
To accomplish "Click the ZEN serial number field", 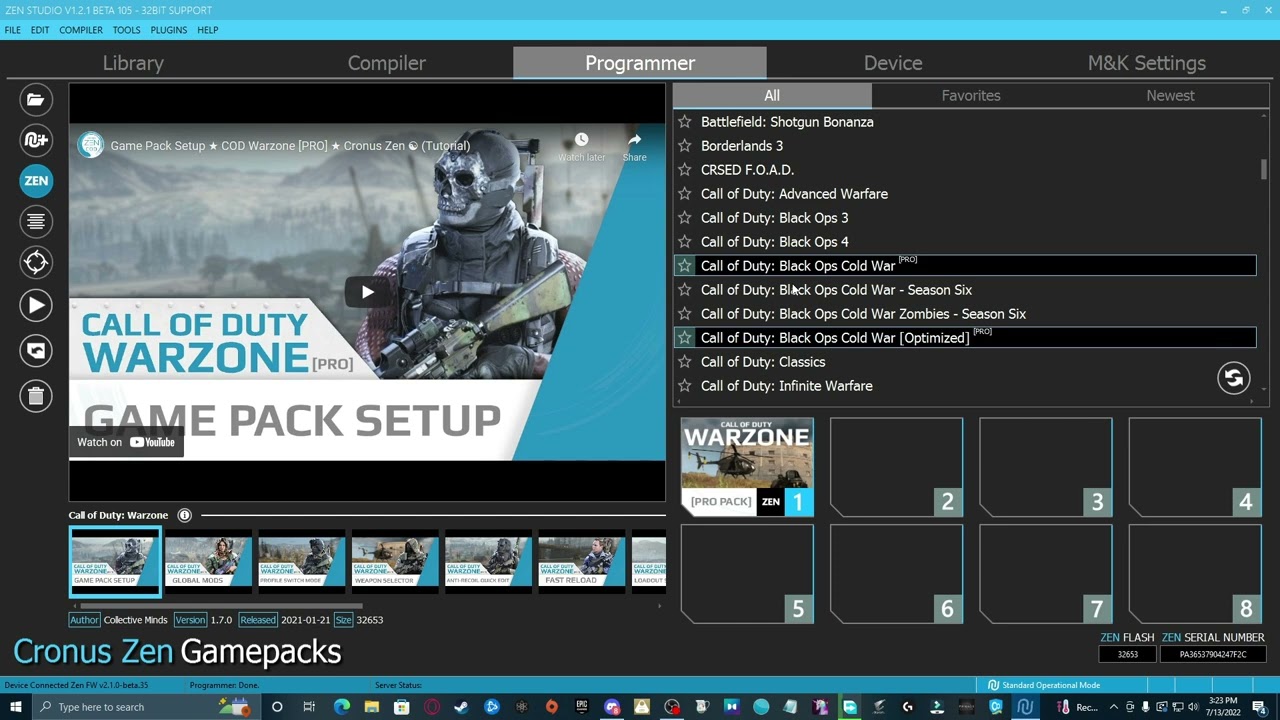I will (x=1212, y=655).
